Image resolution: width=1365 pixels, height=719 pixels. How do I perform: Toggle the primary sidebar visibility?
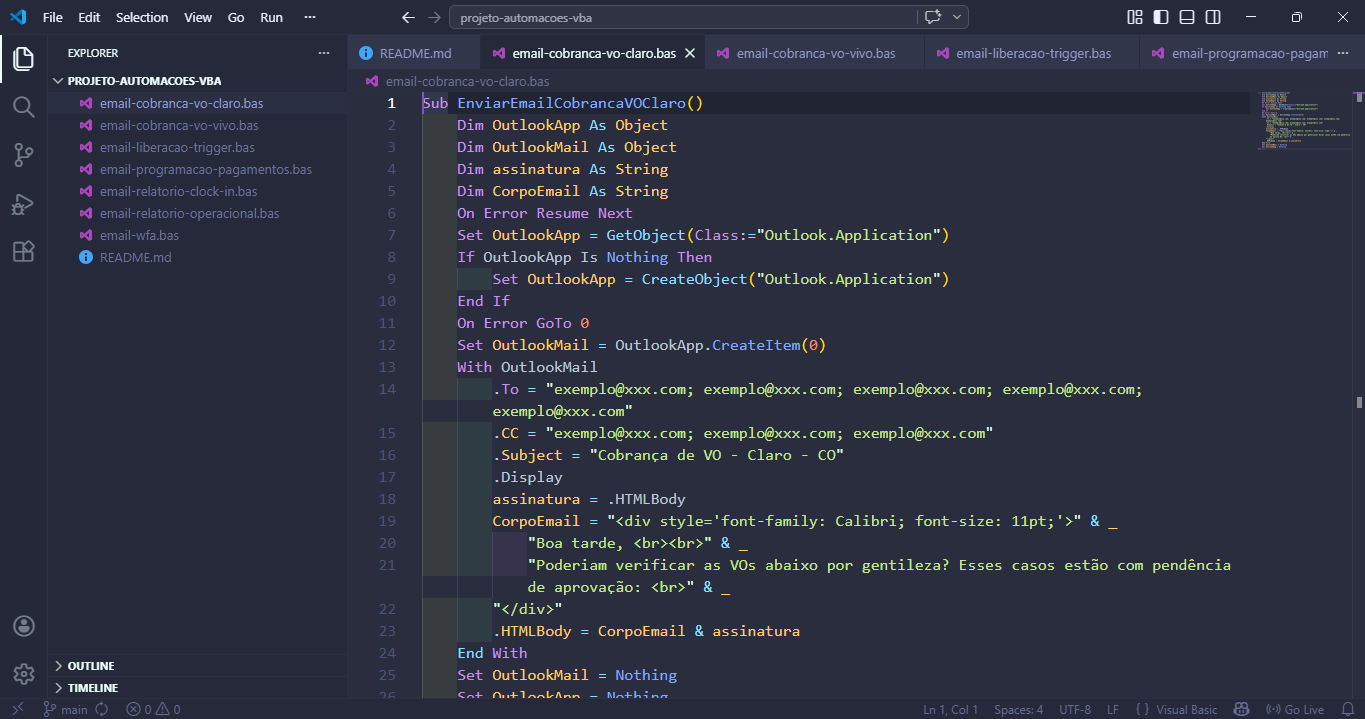[1160, 17]
